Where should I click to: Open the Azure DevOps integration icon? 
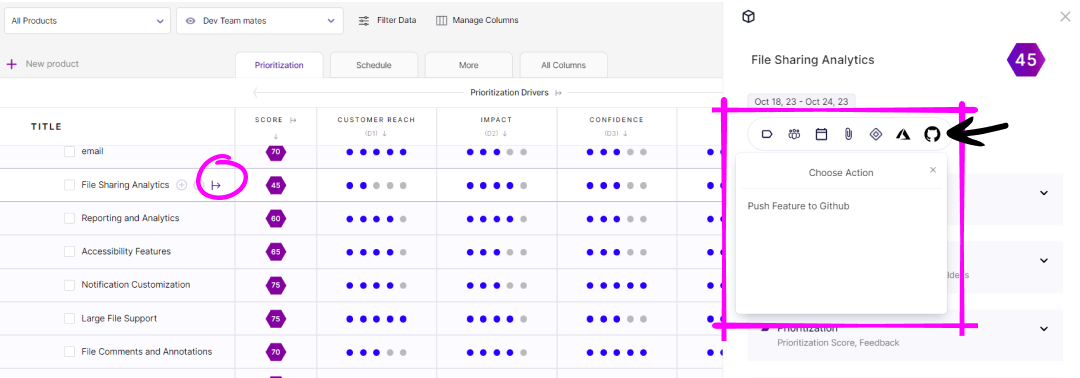pyautogui.click(x=903, y=134)
